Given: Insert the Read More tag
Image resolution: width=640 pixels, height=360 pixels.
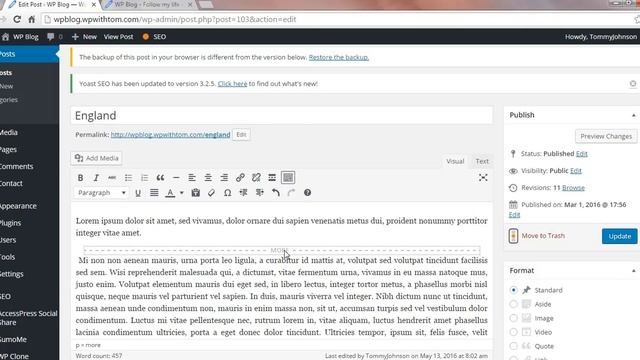Looking at the screenshot, I should pos(272,178).
